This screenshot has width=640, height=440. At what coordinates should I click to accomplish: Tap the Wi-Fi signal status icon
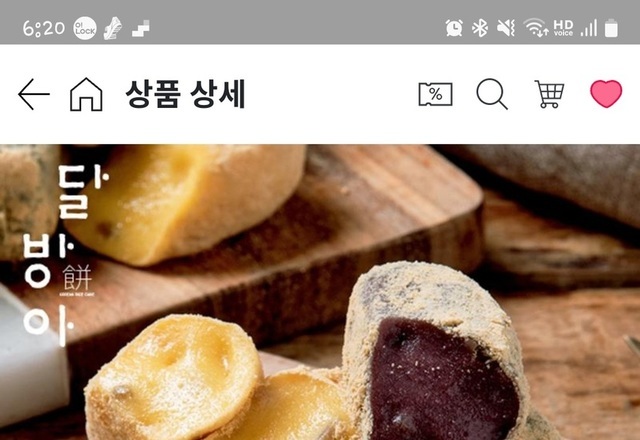pyautogui.click(x=536, y=28)
